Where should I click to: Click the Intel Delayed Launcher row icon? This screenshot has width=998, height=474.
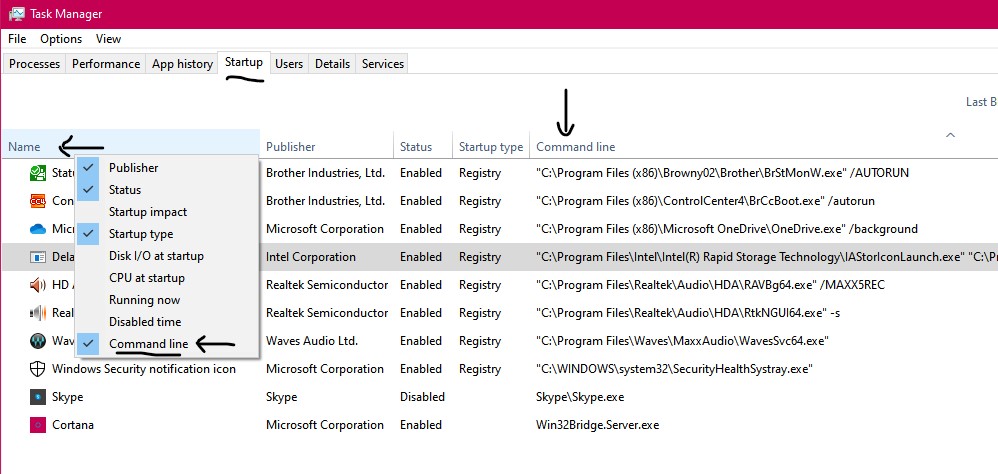click(38, 257)
